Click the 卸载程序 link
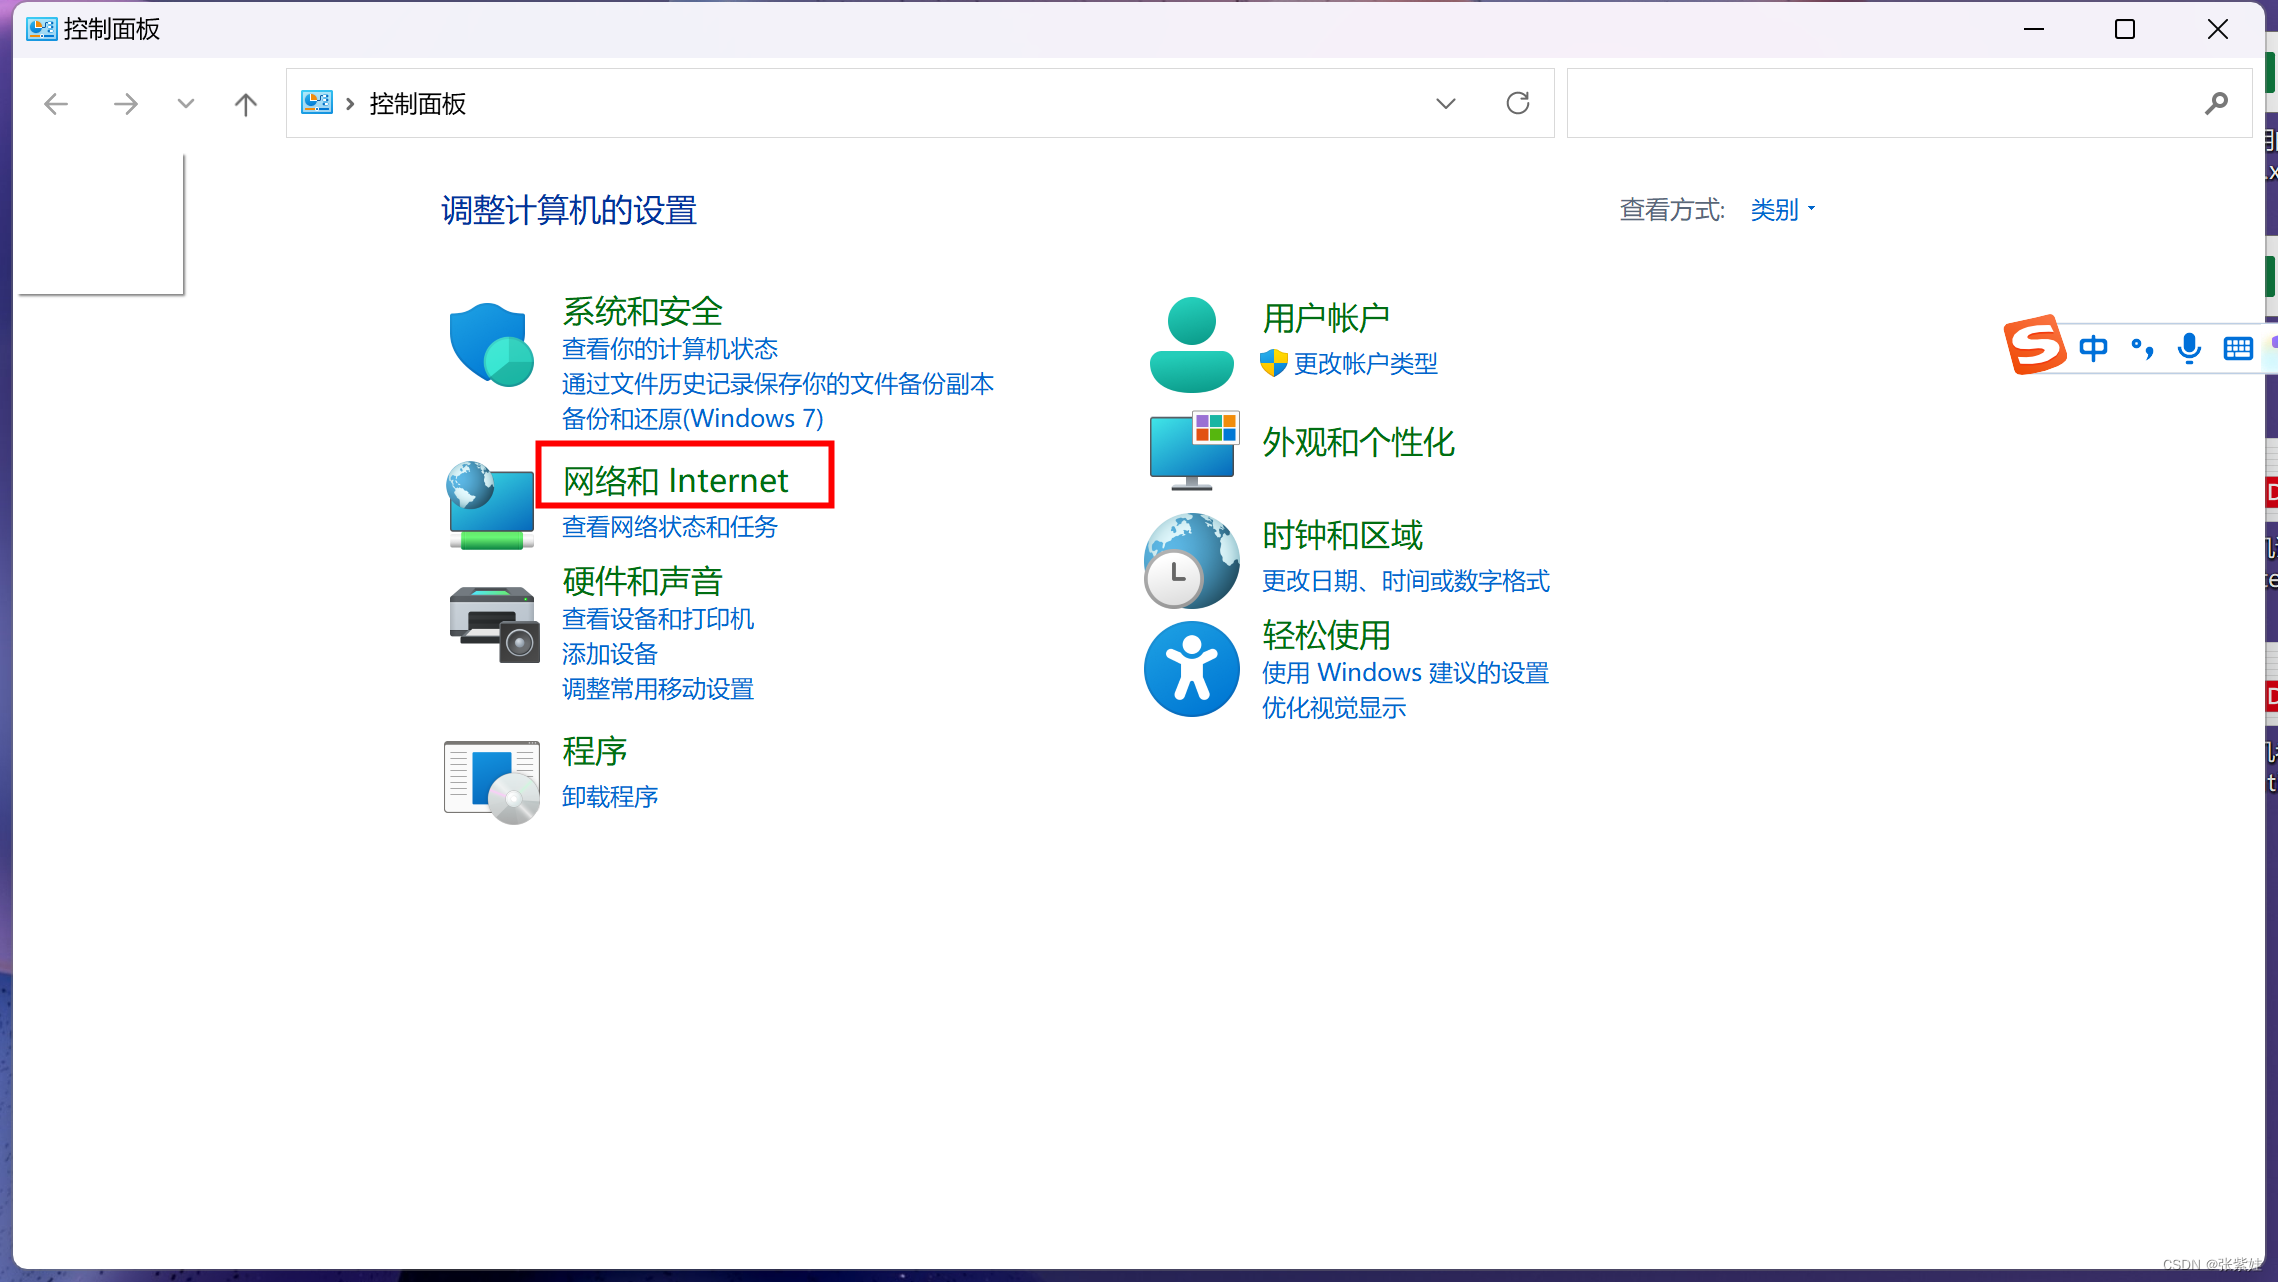This screenshot has height=1282, width=2278. pyautogui.click(x=609, y=797)
